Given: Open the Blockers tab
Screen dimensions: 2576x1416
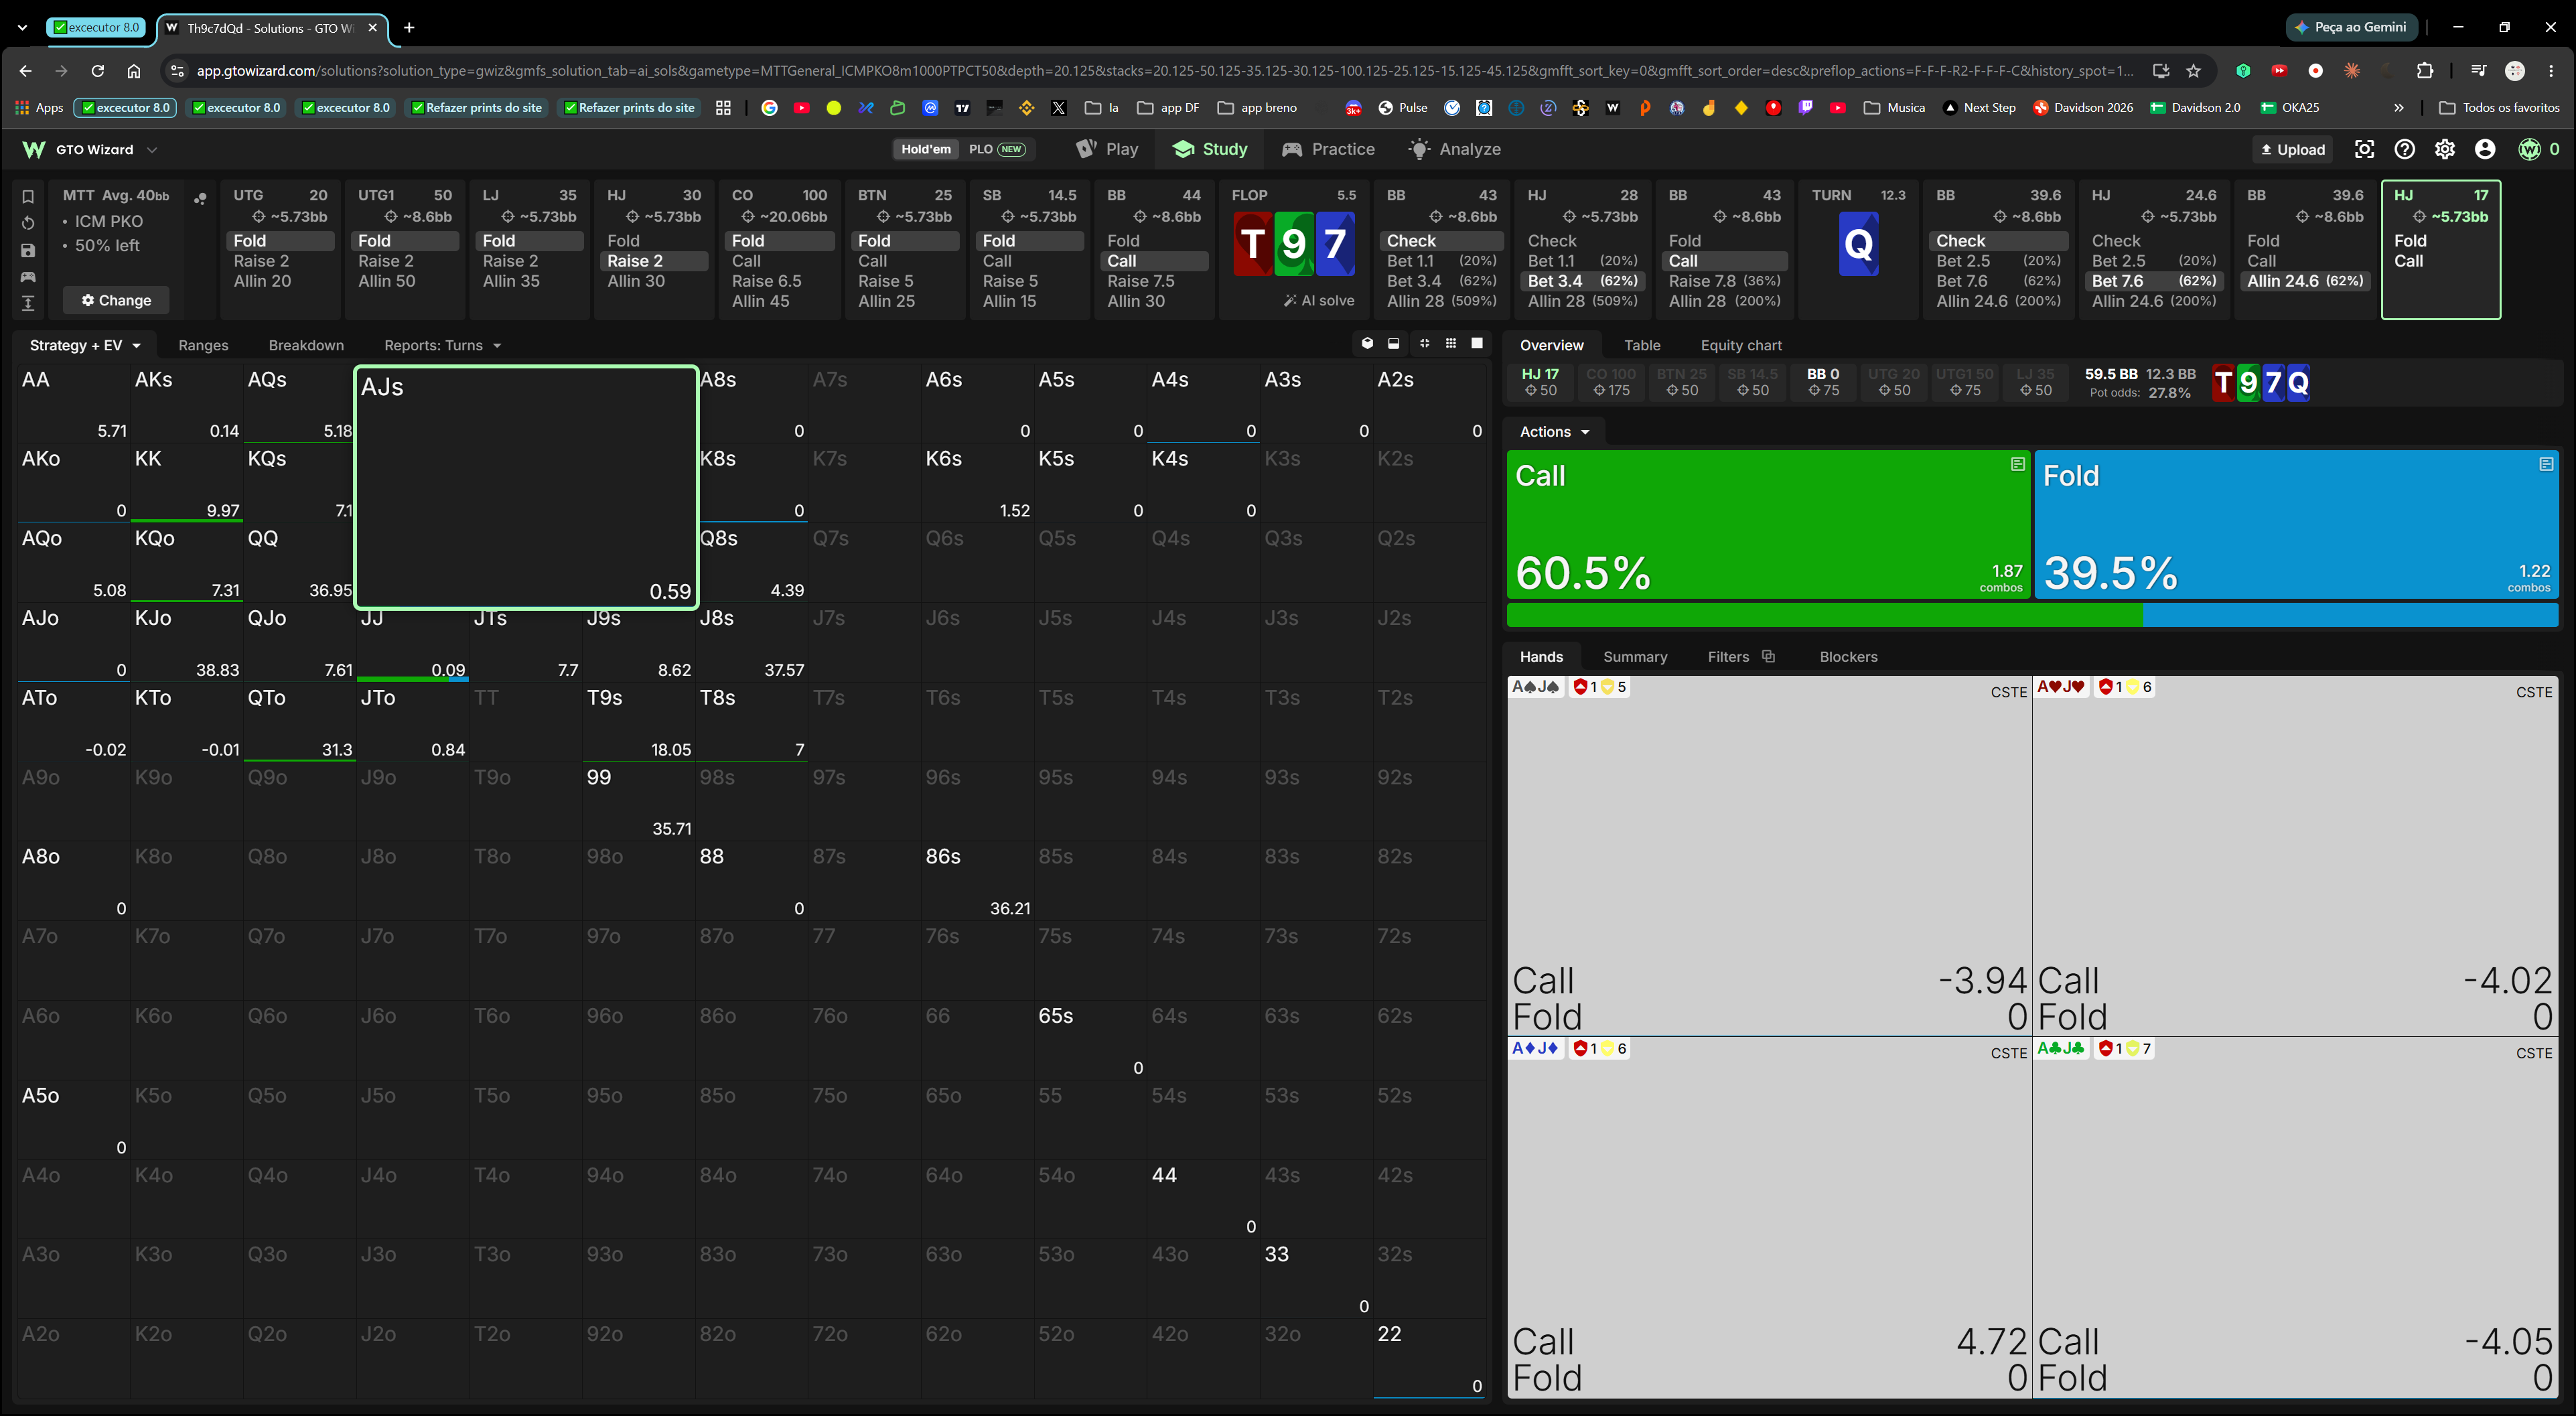Looking at the screenshot, I should [1848, 656].
